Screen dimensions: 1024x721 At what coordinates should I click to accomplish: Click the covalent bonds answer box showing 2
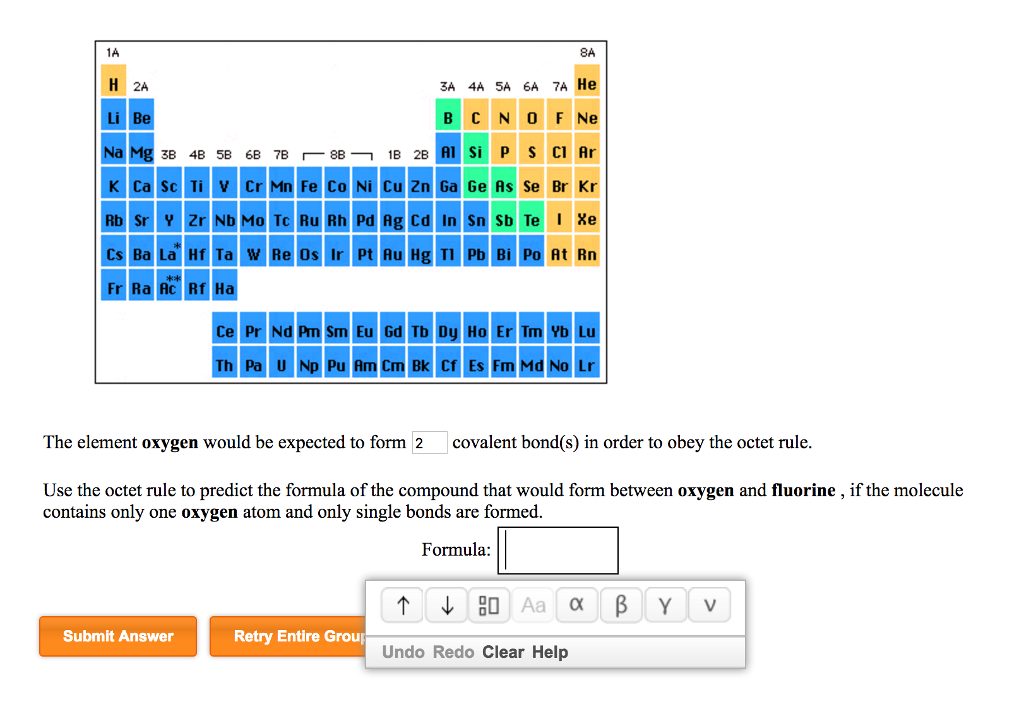point(430,442)
